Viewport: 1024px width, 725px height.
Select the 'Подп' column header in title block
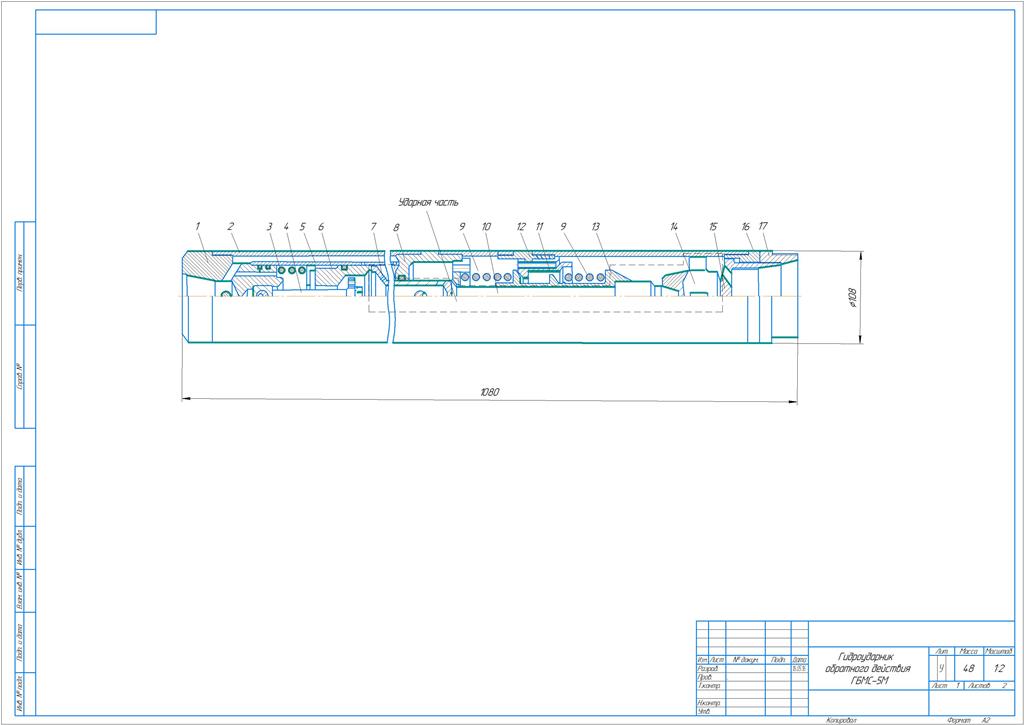point(778,660)
